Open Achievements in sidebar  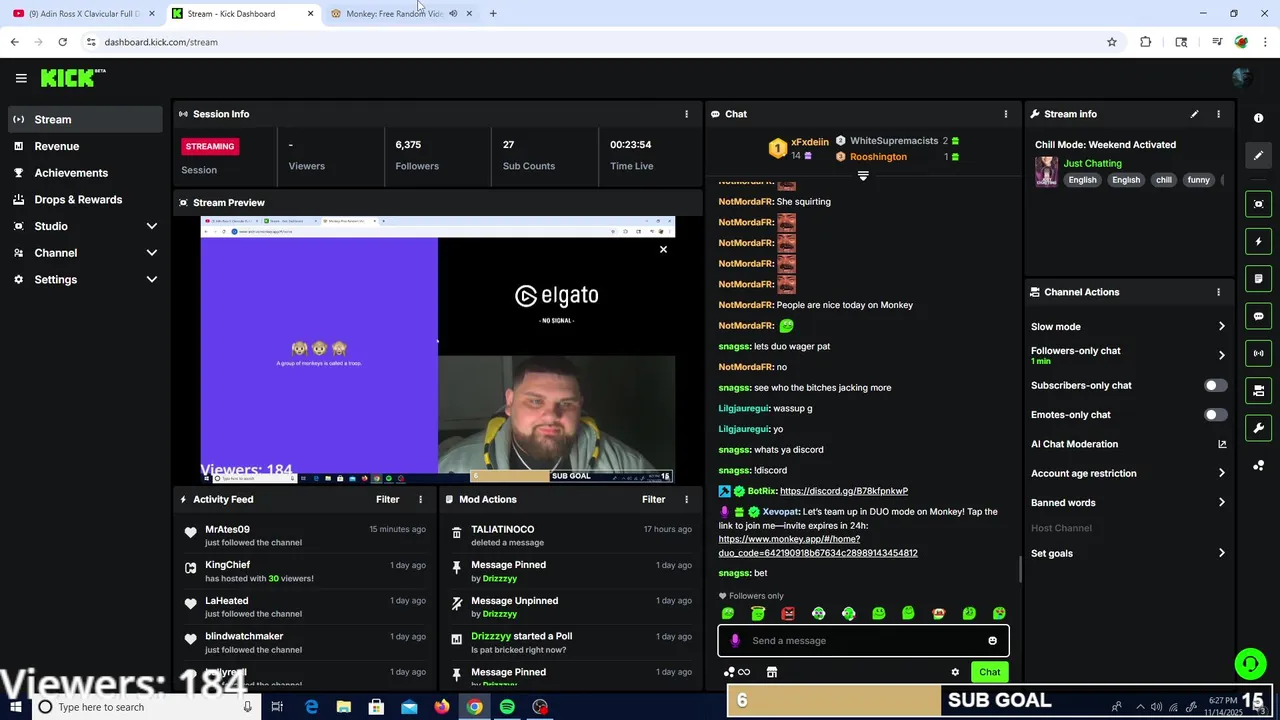point(85,173)
